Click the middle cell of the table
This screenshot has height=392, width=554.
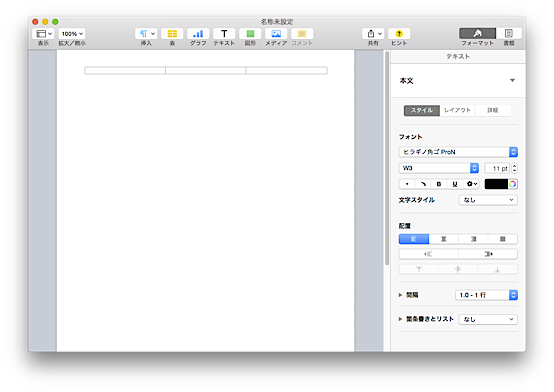206,70
